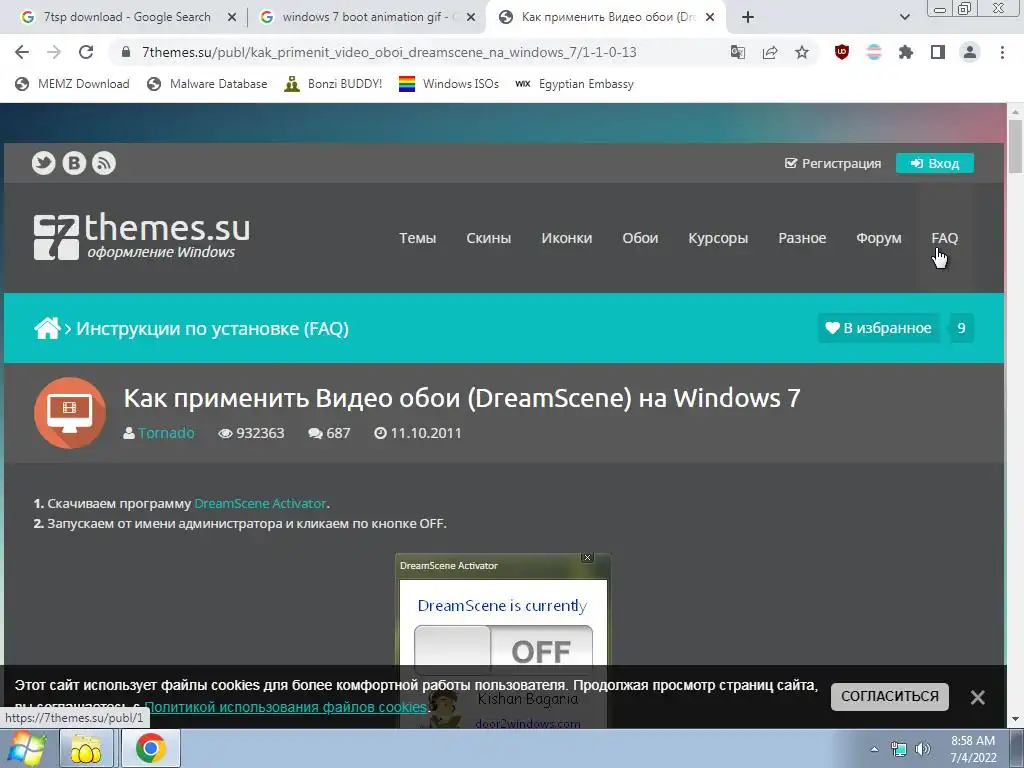
Task: Click В избранное favorites button
Action: 878,328
